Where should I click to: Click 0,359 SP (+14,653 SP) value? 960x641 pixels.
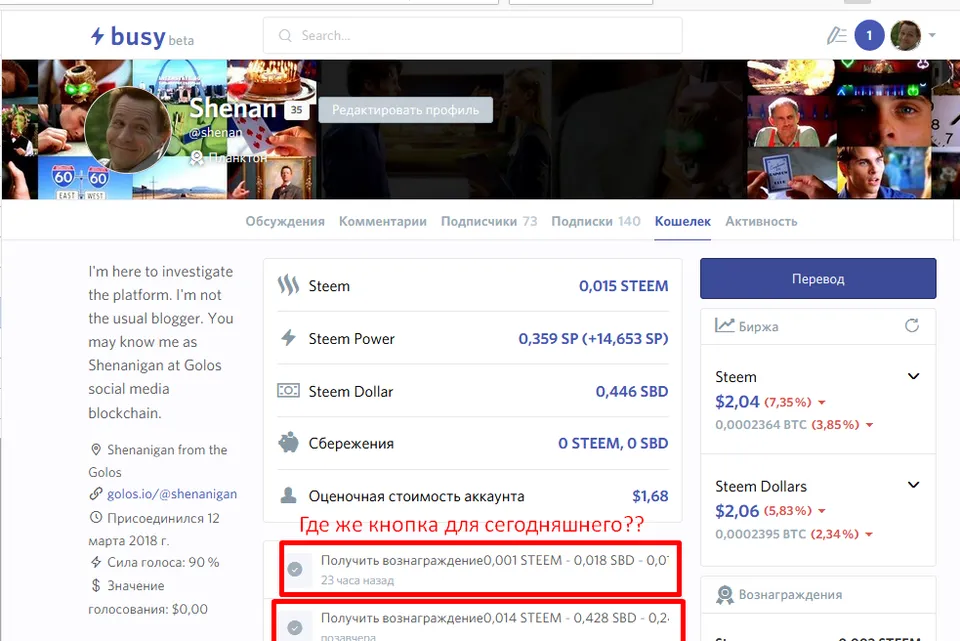click(x=593, y=339)
